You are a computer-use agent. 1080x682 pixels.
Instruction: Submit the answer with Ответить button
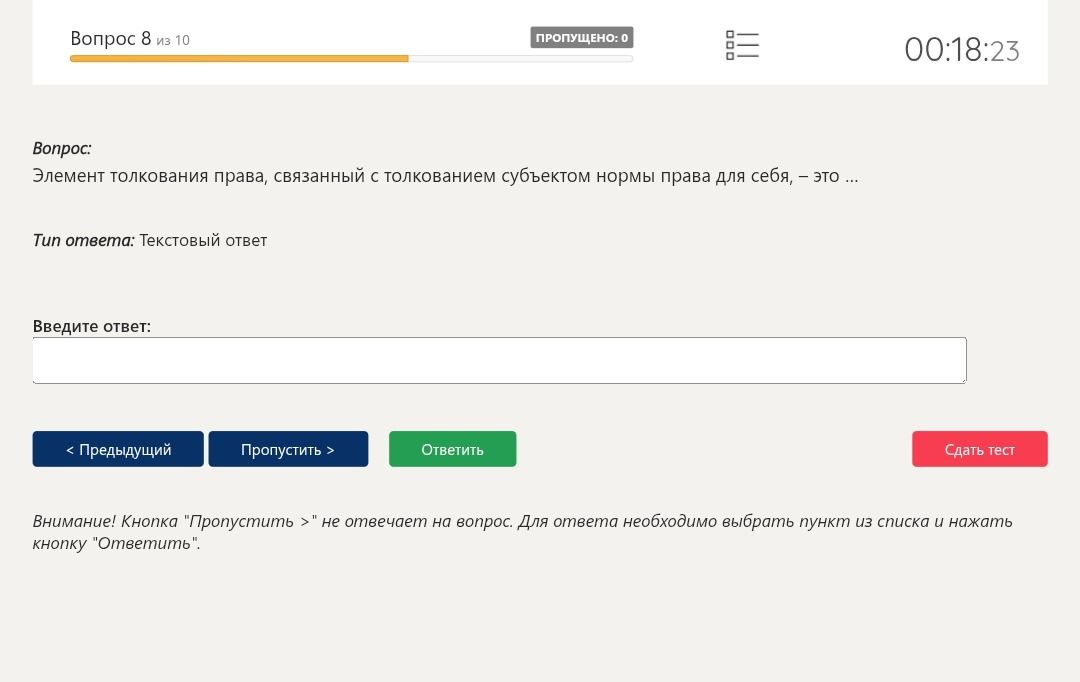point(453,449)
